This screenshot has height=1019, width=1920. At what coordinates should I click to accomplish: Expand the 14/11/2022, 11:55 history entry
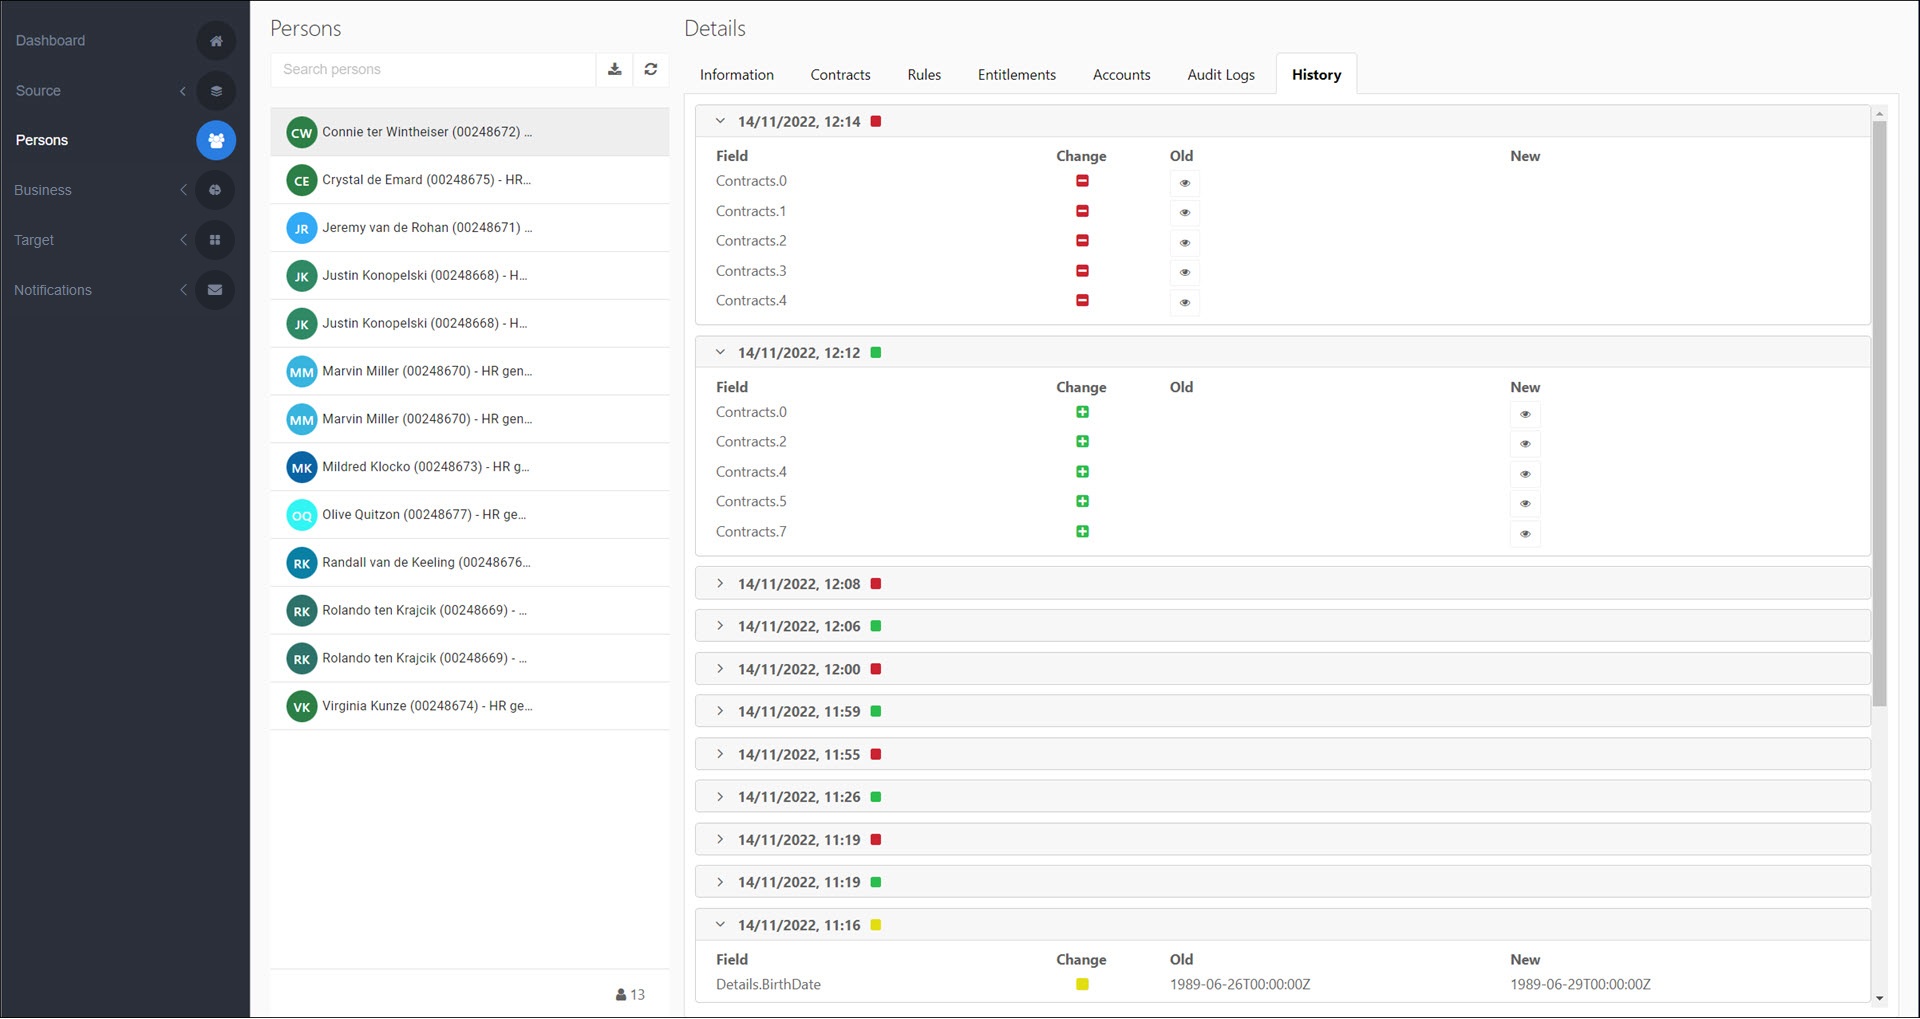click(x=720, y=754)
